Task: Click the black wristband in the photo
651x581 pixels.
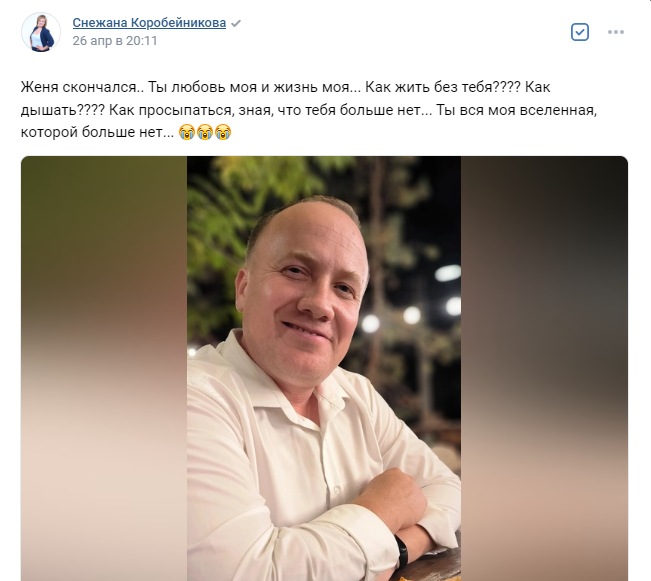Action: pos(401,551)
